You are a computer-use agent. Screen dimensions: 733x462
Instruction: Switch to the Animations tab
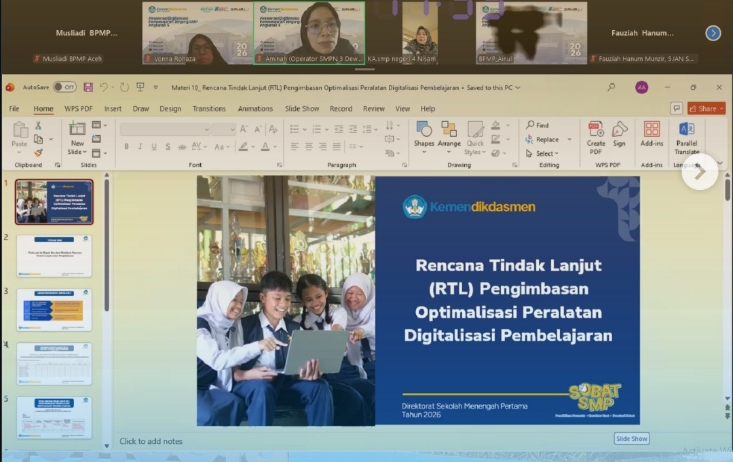(x=255, y=108)
